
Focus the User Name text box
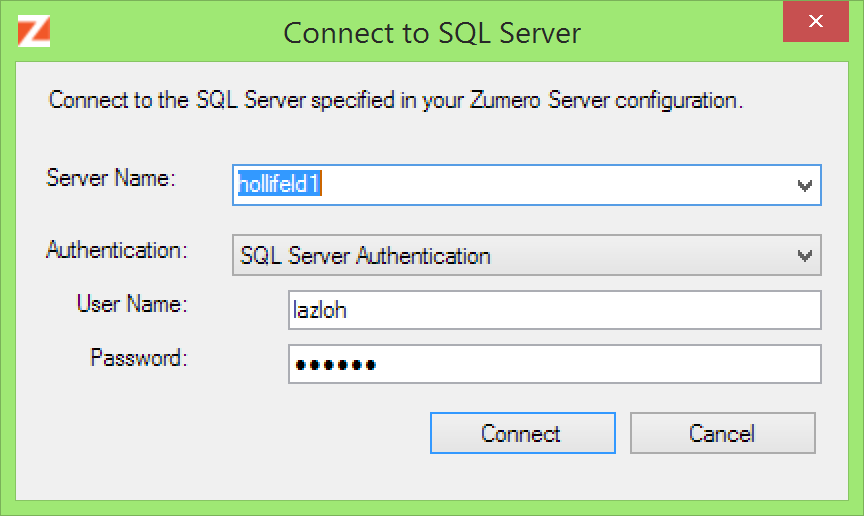tap(554, 310)
